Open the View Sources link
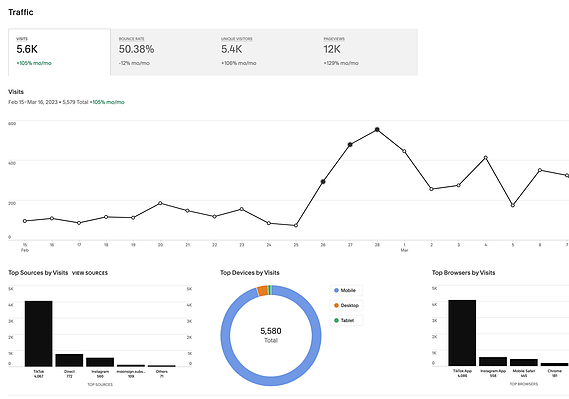 [90, 273]
